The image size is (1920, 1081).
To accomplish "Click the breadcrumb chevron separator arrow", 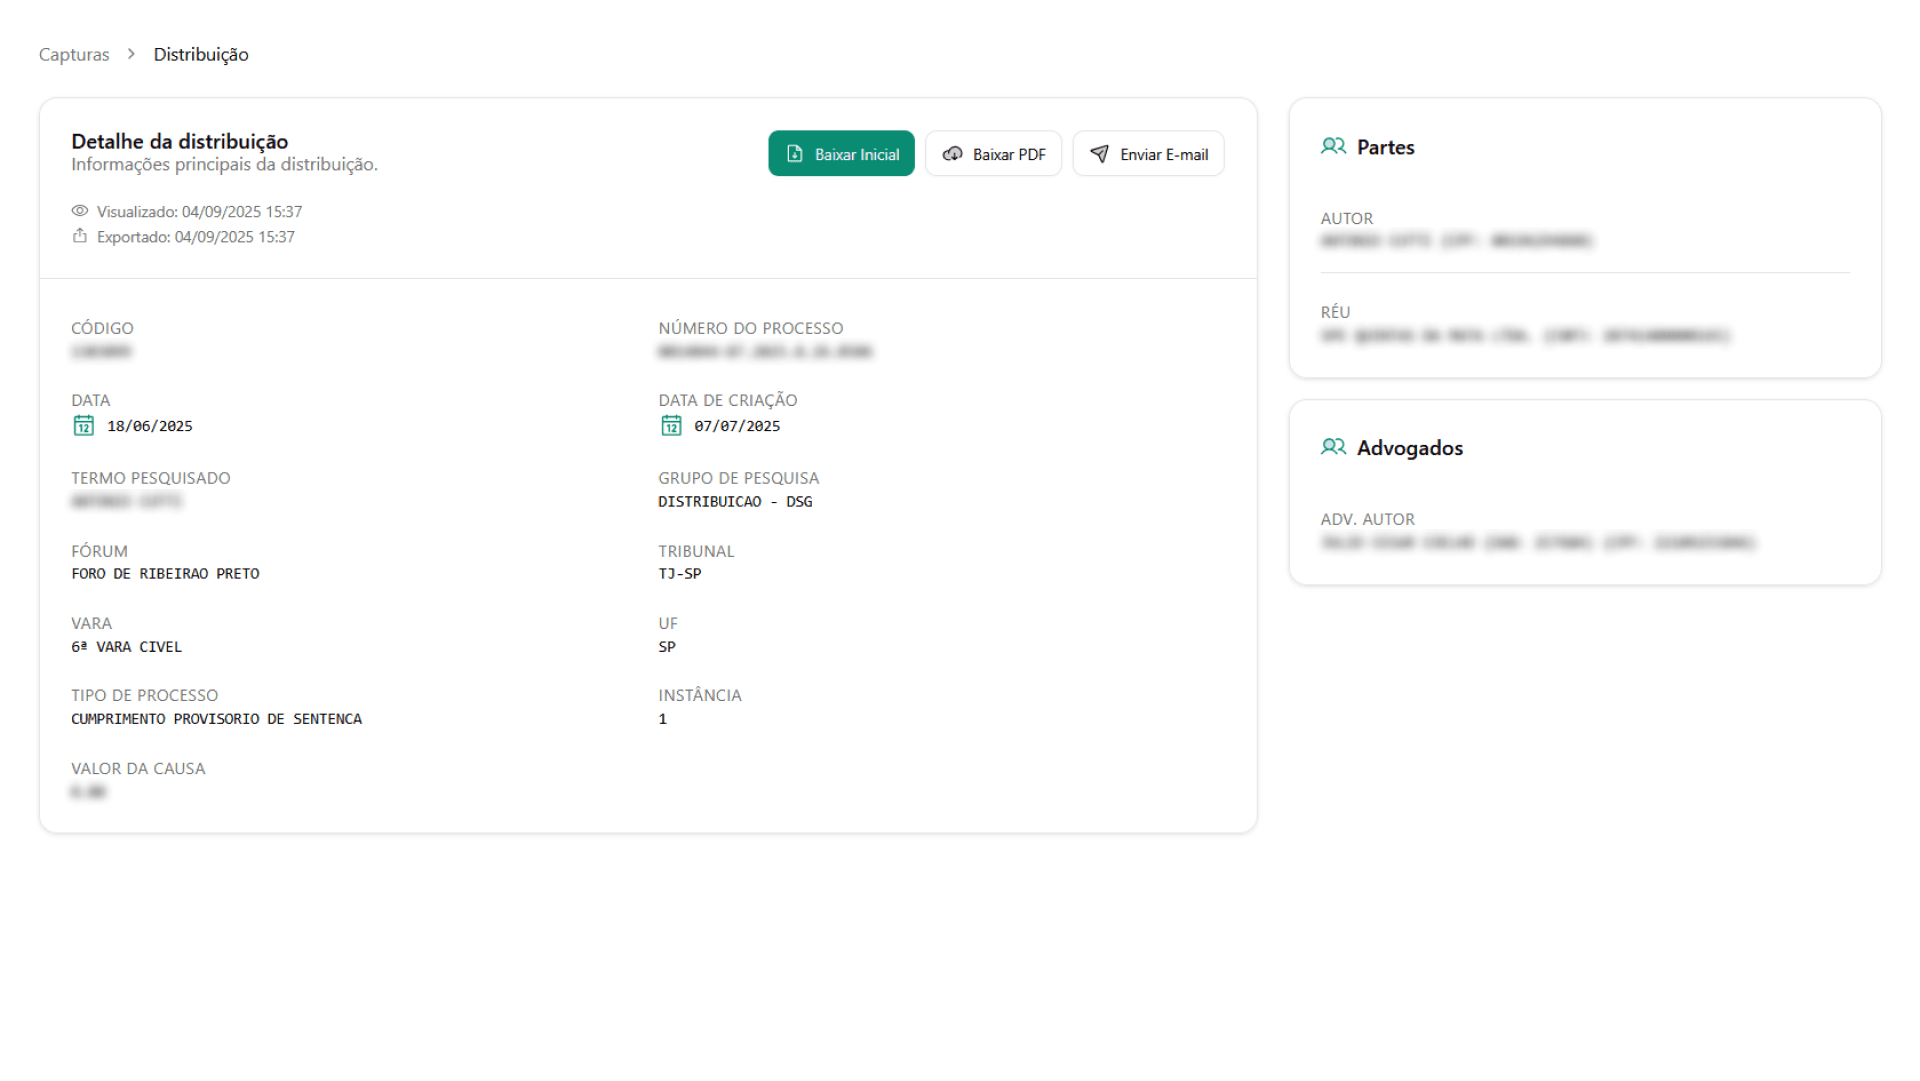I will coord(131,54).
